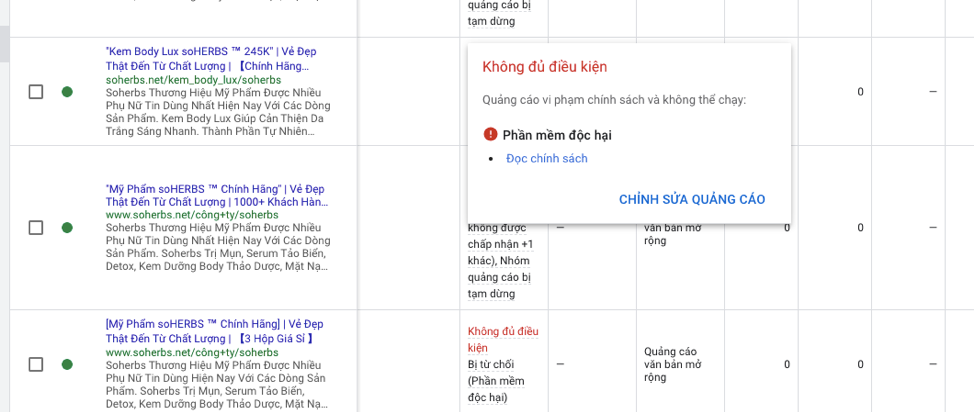
Task: Click the red Không đủ điều kiện status in last row
Action: tap(503, 340)
